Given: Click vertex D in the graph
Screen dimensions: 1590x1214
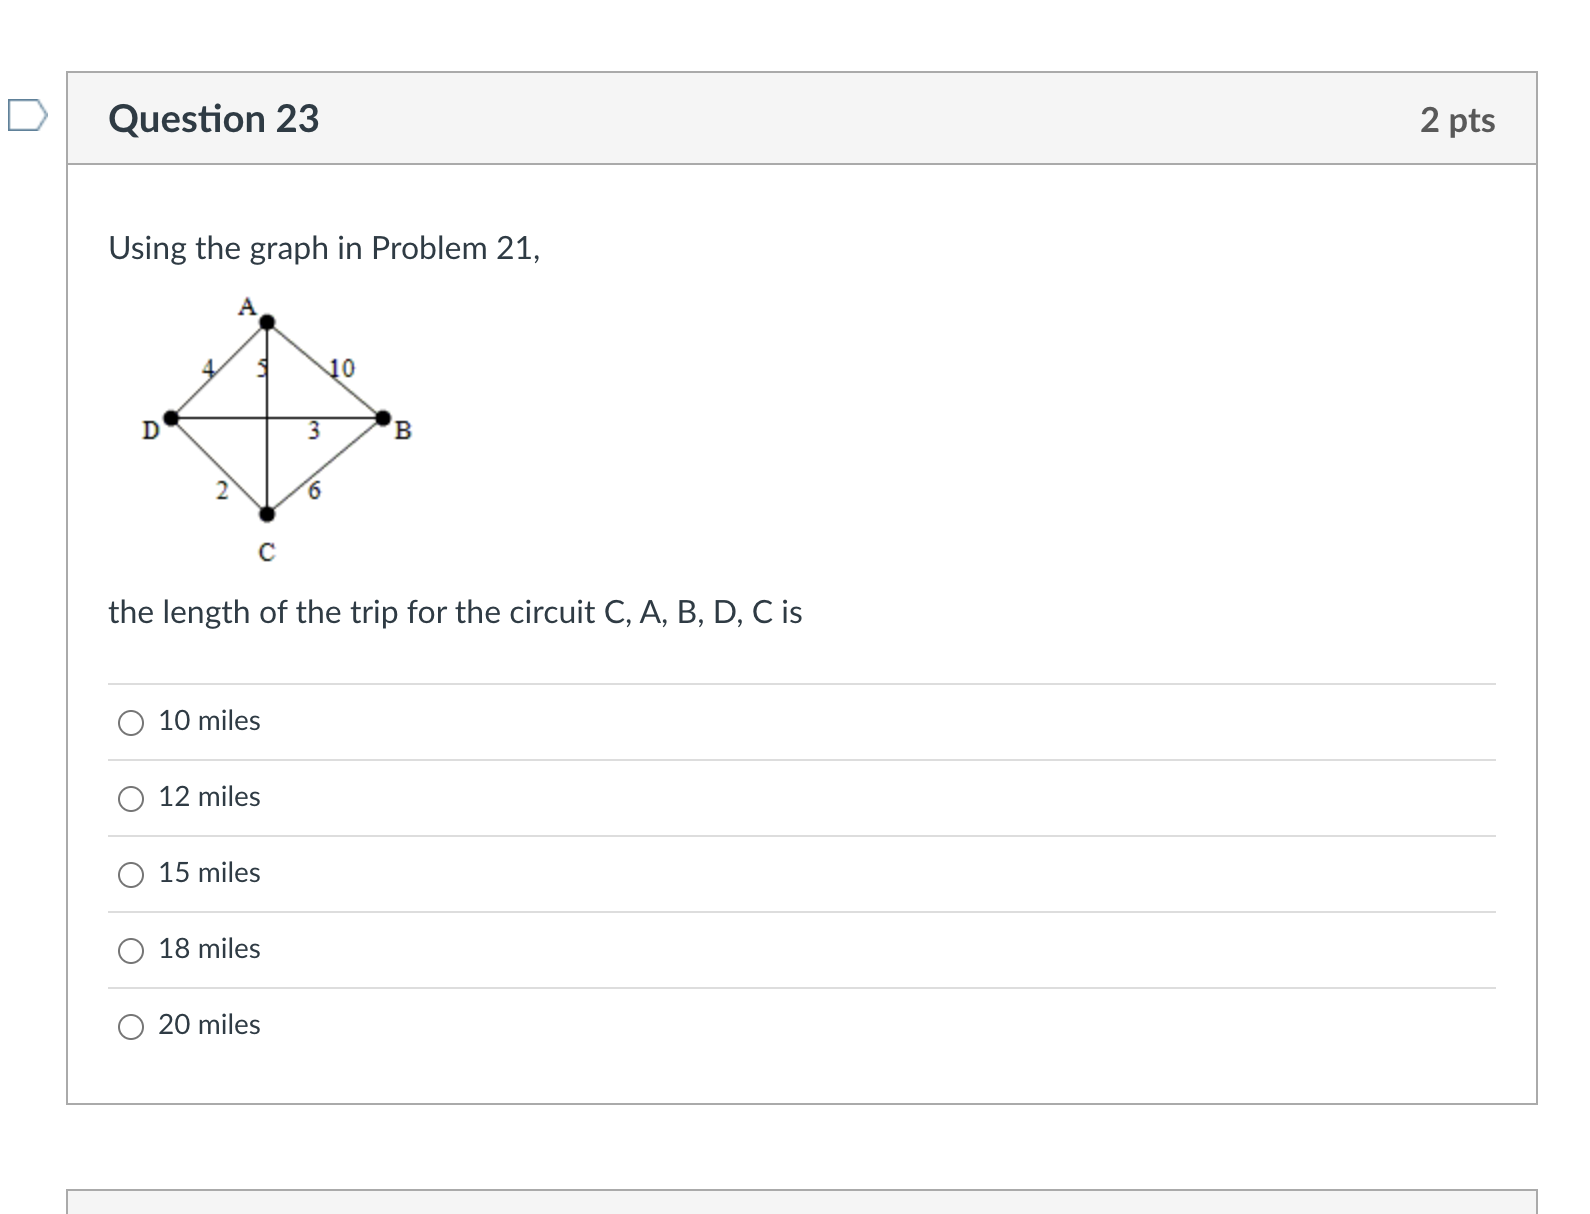Looking at the screenshot, I should [172, 415].
